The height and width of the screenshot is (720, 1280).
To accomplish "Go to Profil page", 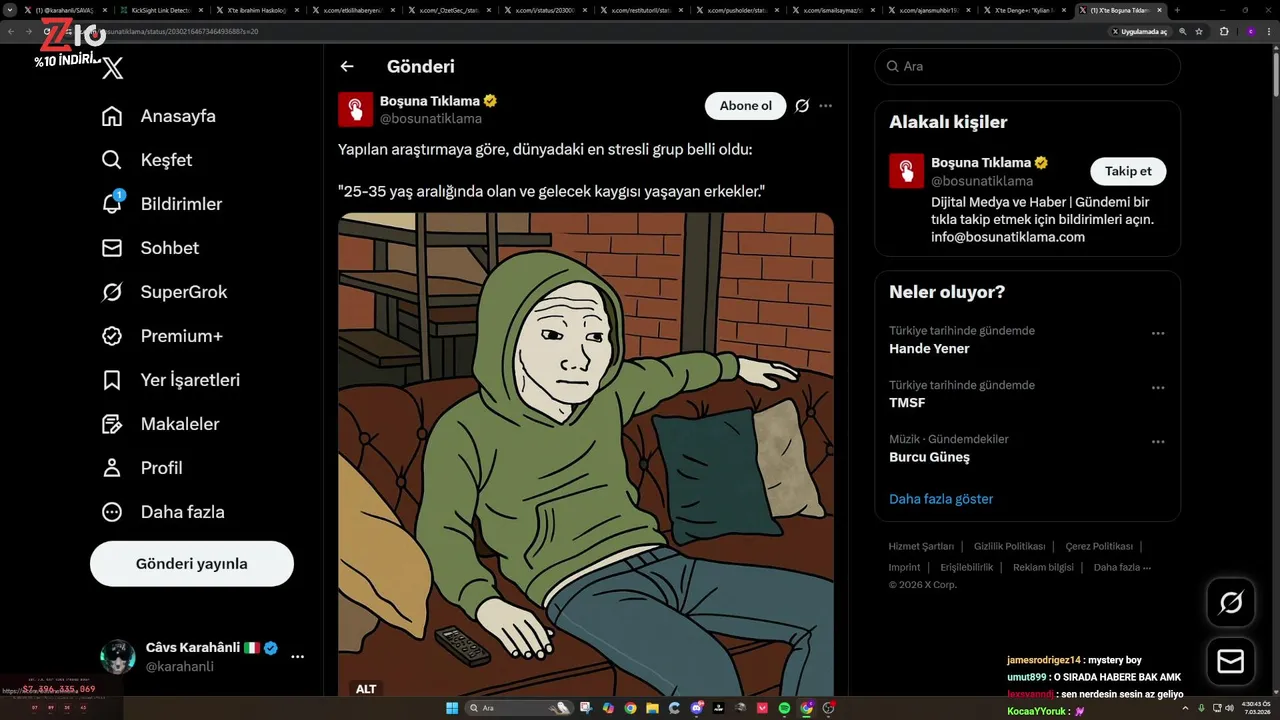I will pos(142,468).
